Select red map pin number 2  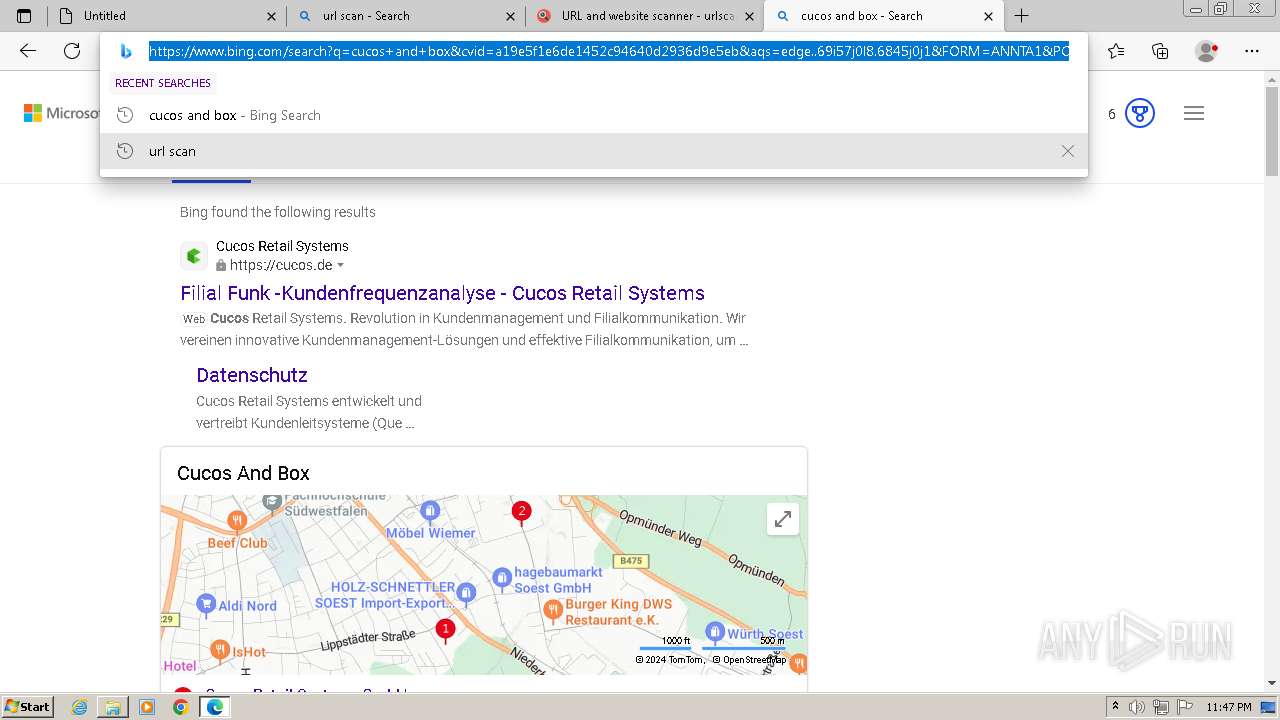pos(521,513)
